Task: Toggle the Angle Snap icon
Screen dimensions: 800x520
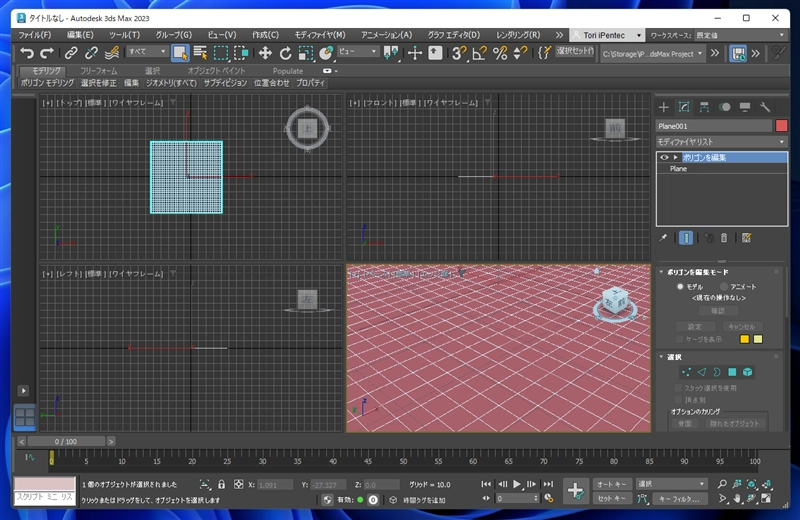Action: pos(479,53)
